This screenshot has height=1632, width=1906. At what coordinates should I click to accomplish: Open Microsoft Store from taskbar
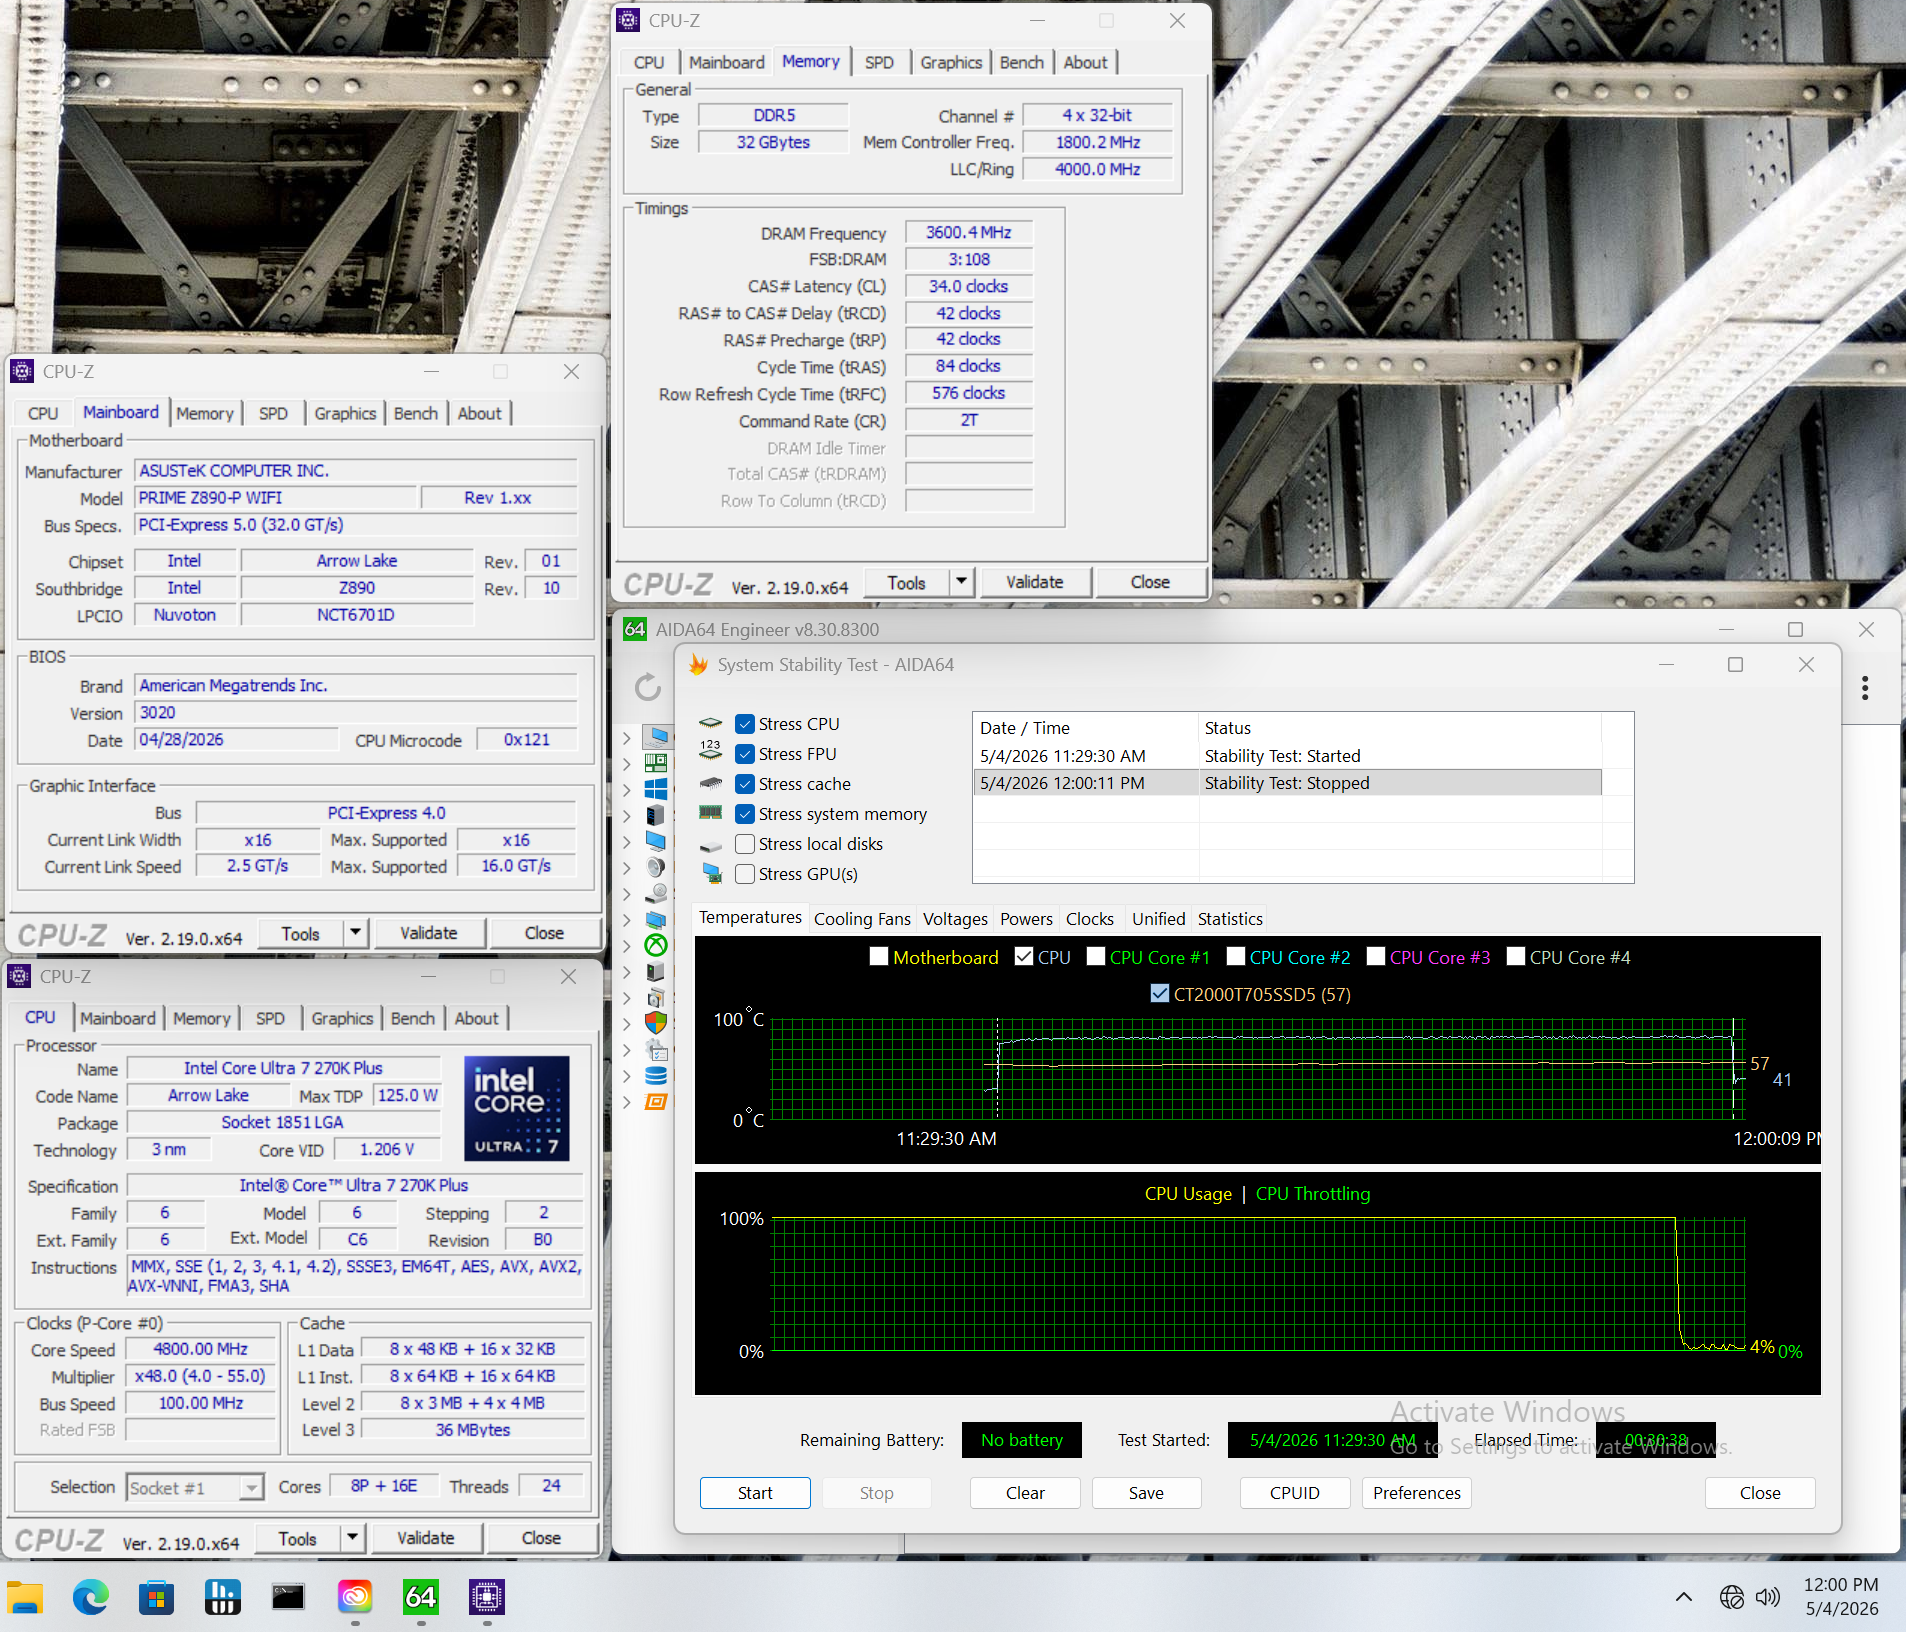click(157, 1597)
